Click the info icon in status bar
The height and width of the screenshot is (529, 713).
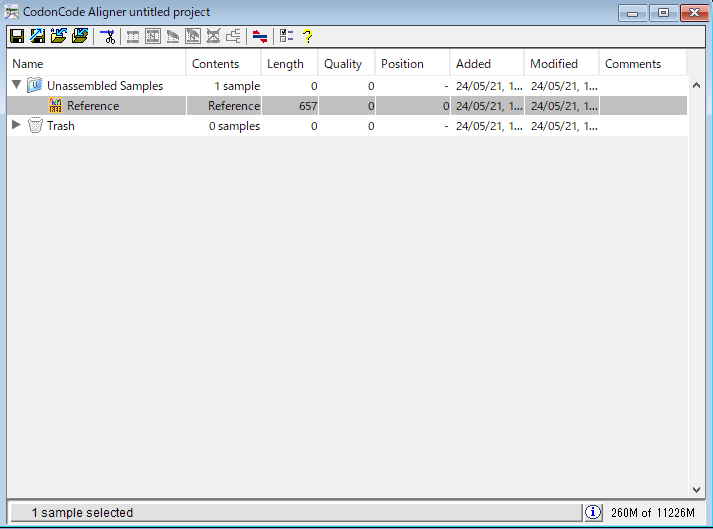click(593, 512)
